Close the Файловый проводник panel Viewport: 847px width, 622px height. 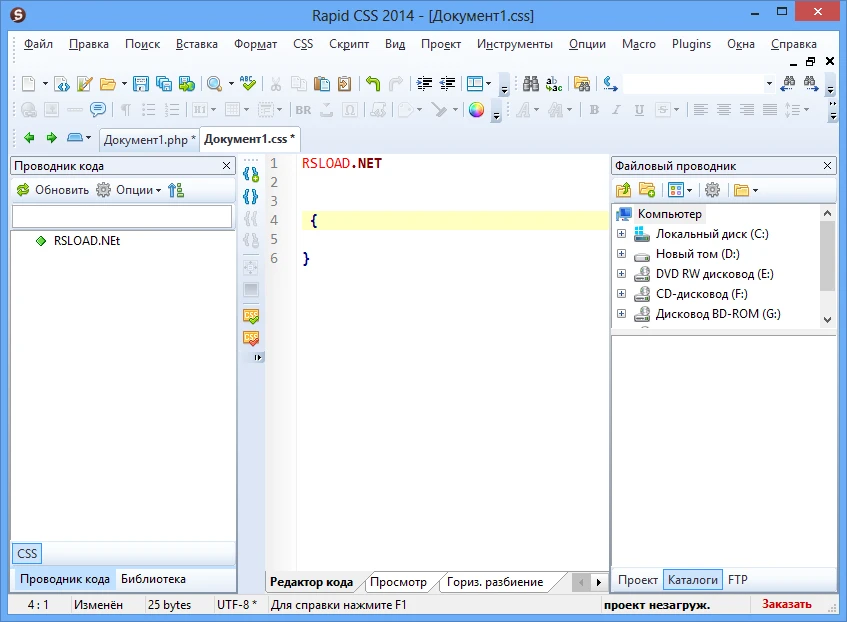[x=827, y=166]
